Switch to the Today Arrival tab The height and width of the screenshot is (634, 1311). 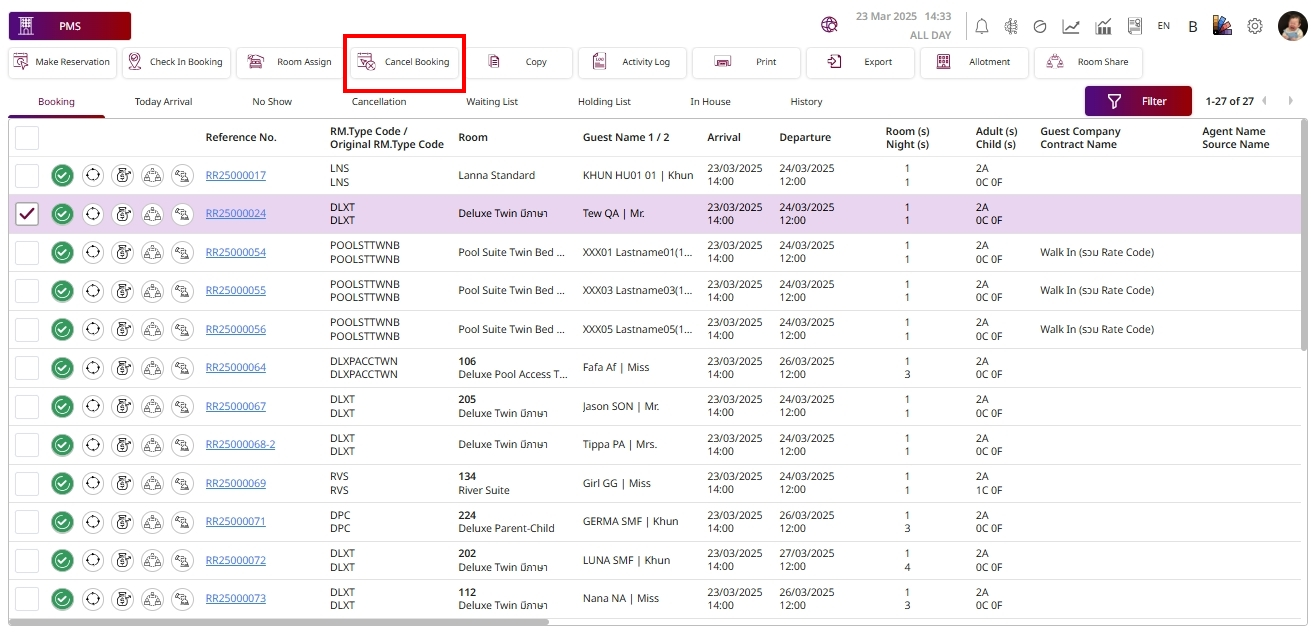click(x=163, y=102)
